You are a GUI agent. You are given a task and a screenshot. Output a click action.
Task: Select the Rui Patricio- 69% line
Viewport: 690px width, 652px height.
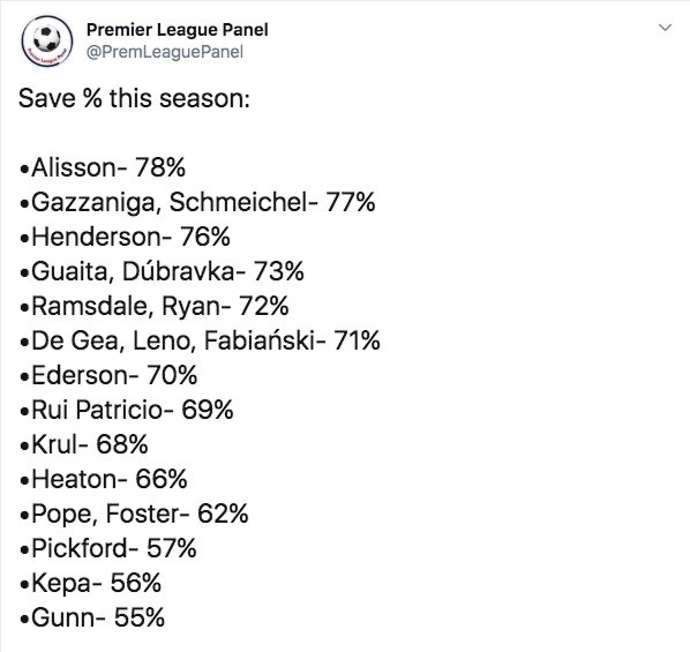[127, 410]
